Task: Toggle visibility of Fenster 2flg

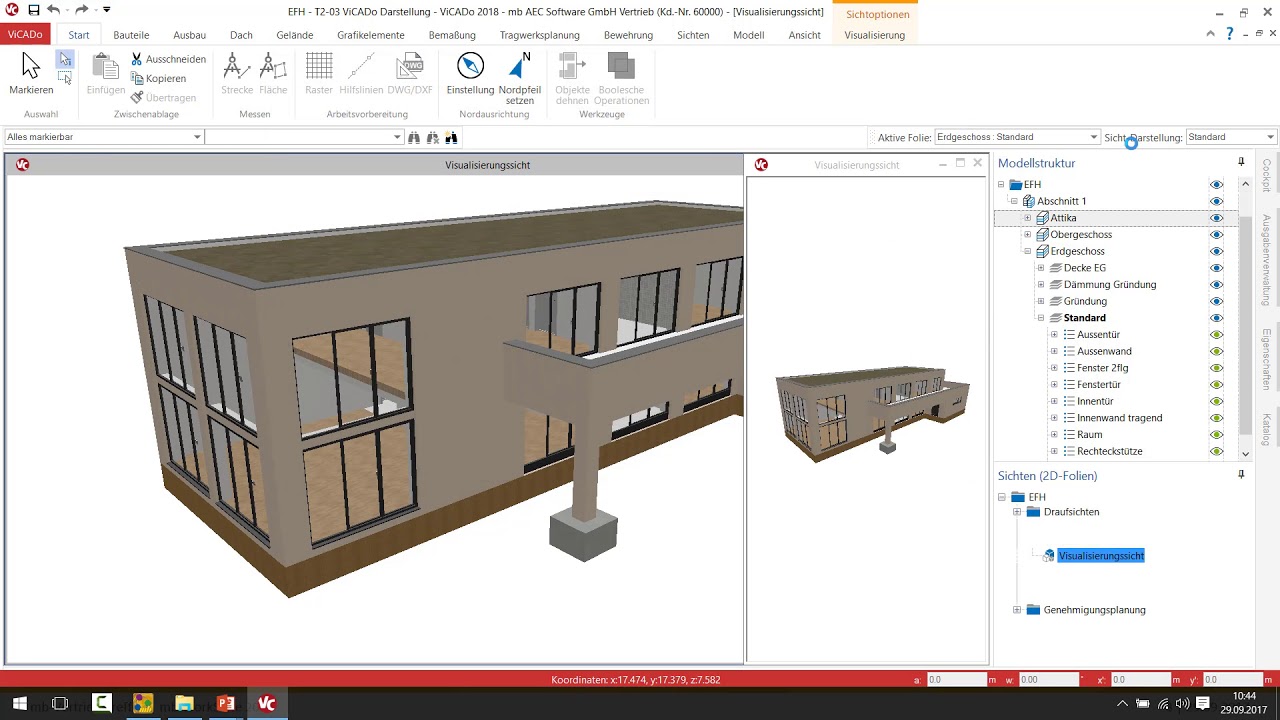Action: [1217, 368]
